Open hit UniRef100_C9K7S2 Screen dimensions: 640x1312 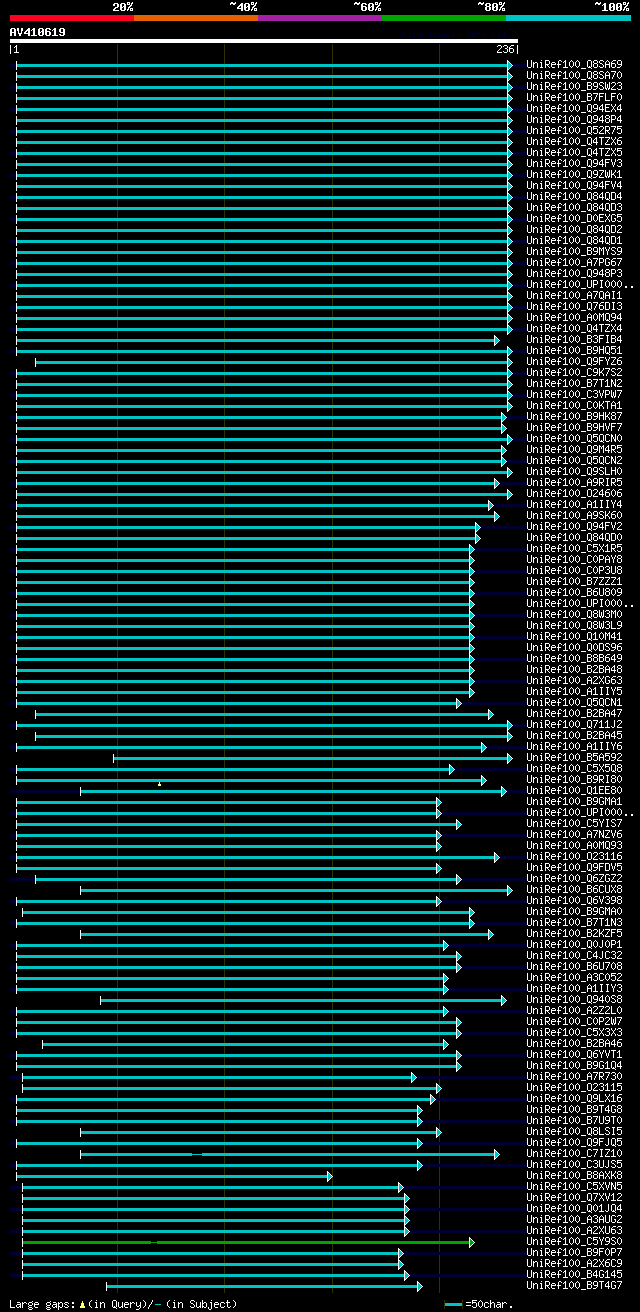[x=574, y=372]
